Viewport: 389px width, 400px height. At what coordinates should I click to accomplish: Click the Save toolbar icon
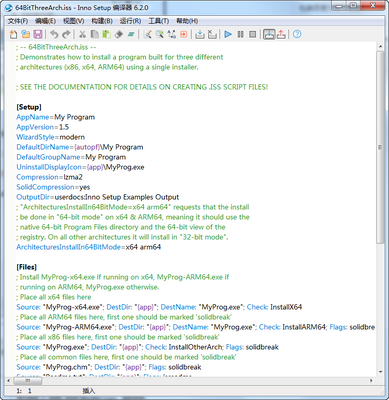(x=38, y=34)
